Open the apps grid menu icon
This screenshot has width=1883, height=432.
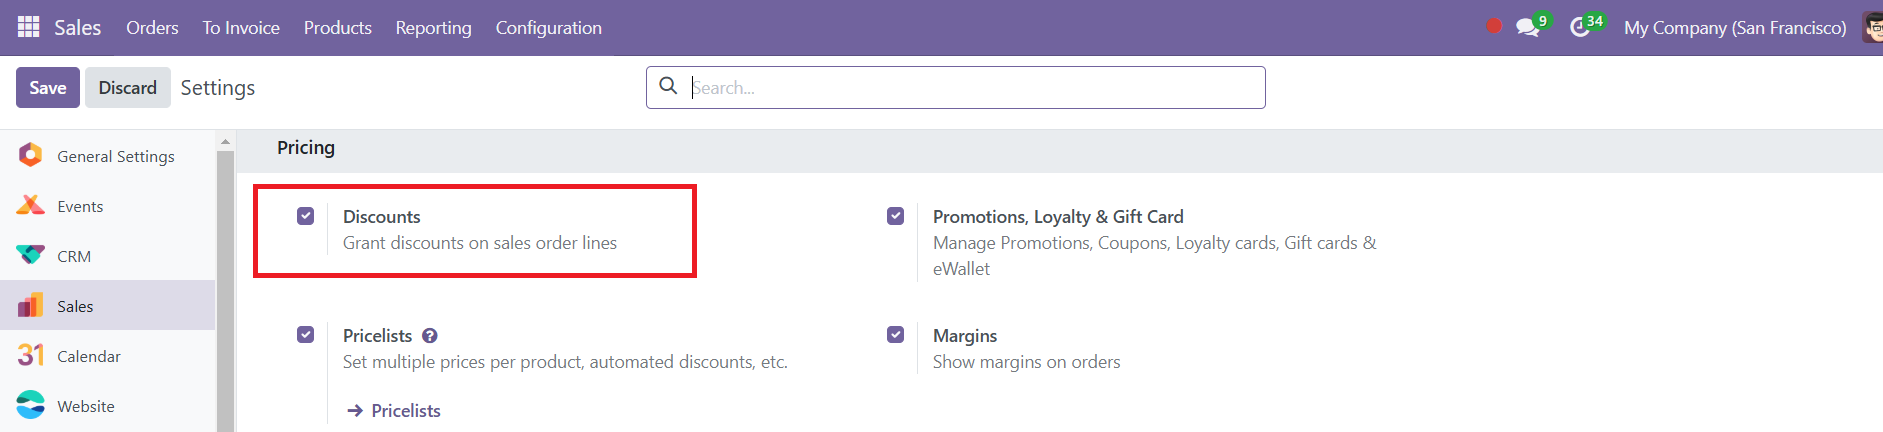[x=28, y=27]
